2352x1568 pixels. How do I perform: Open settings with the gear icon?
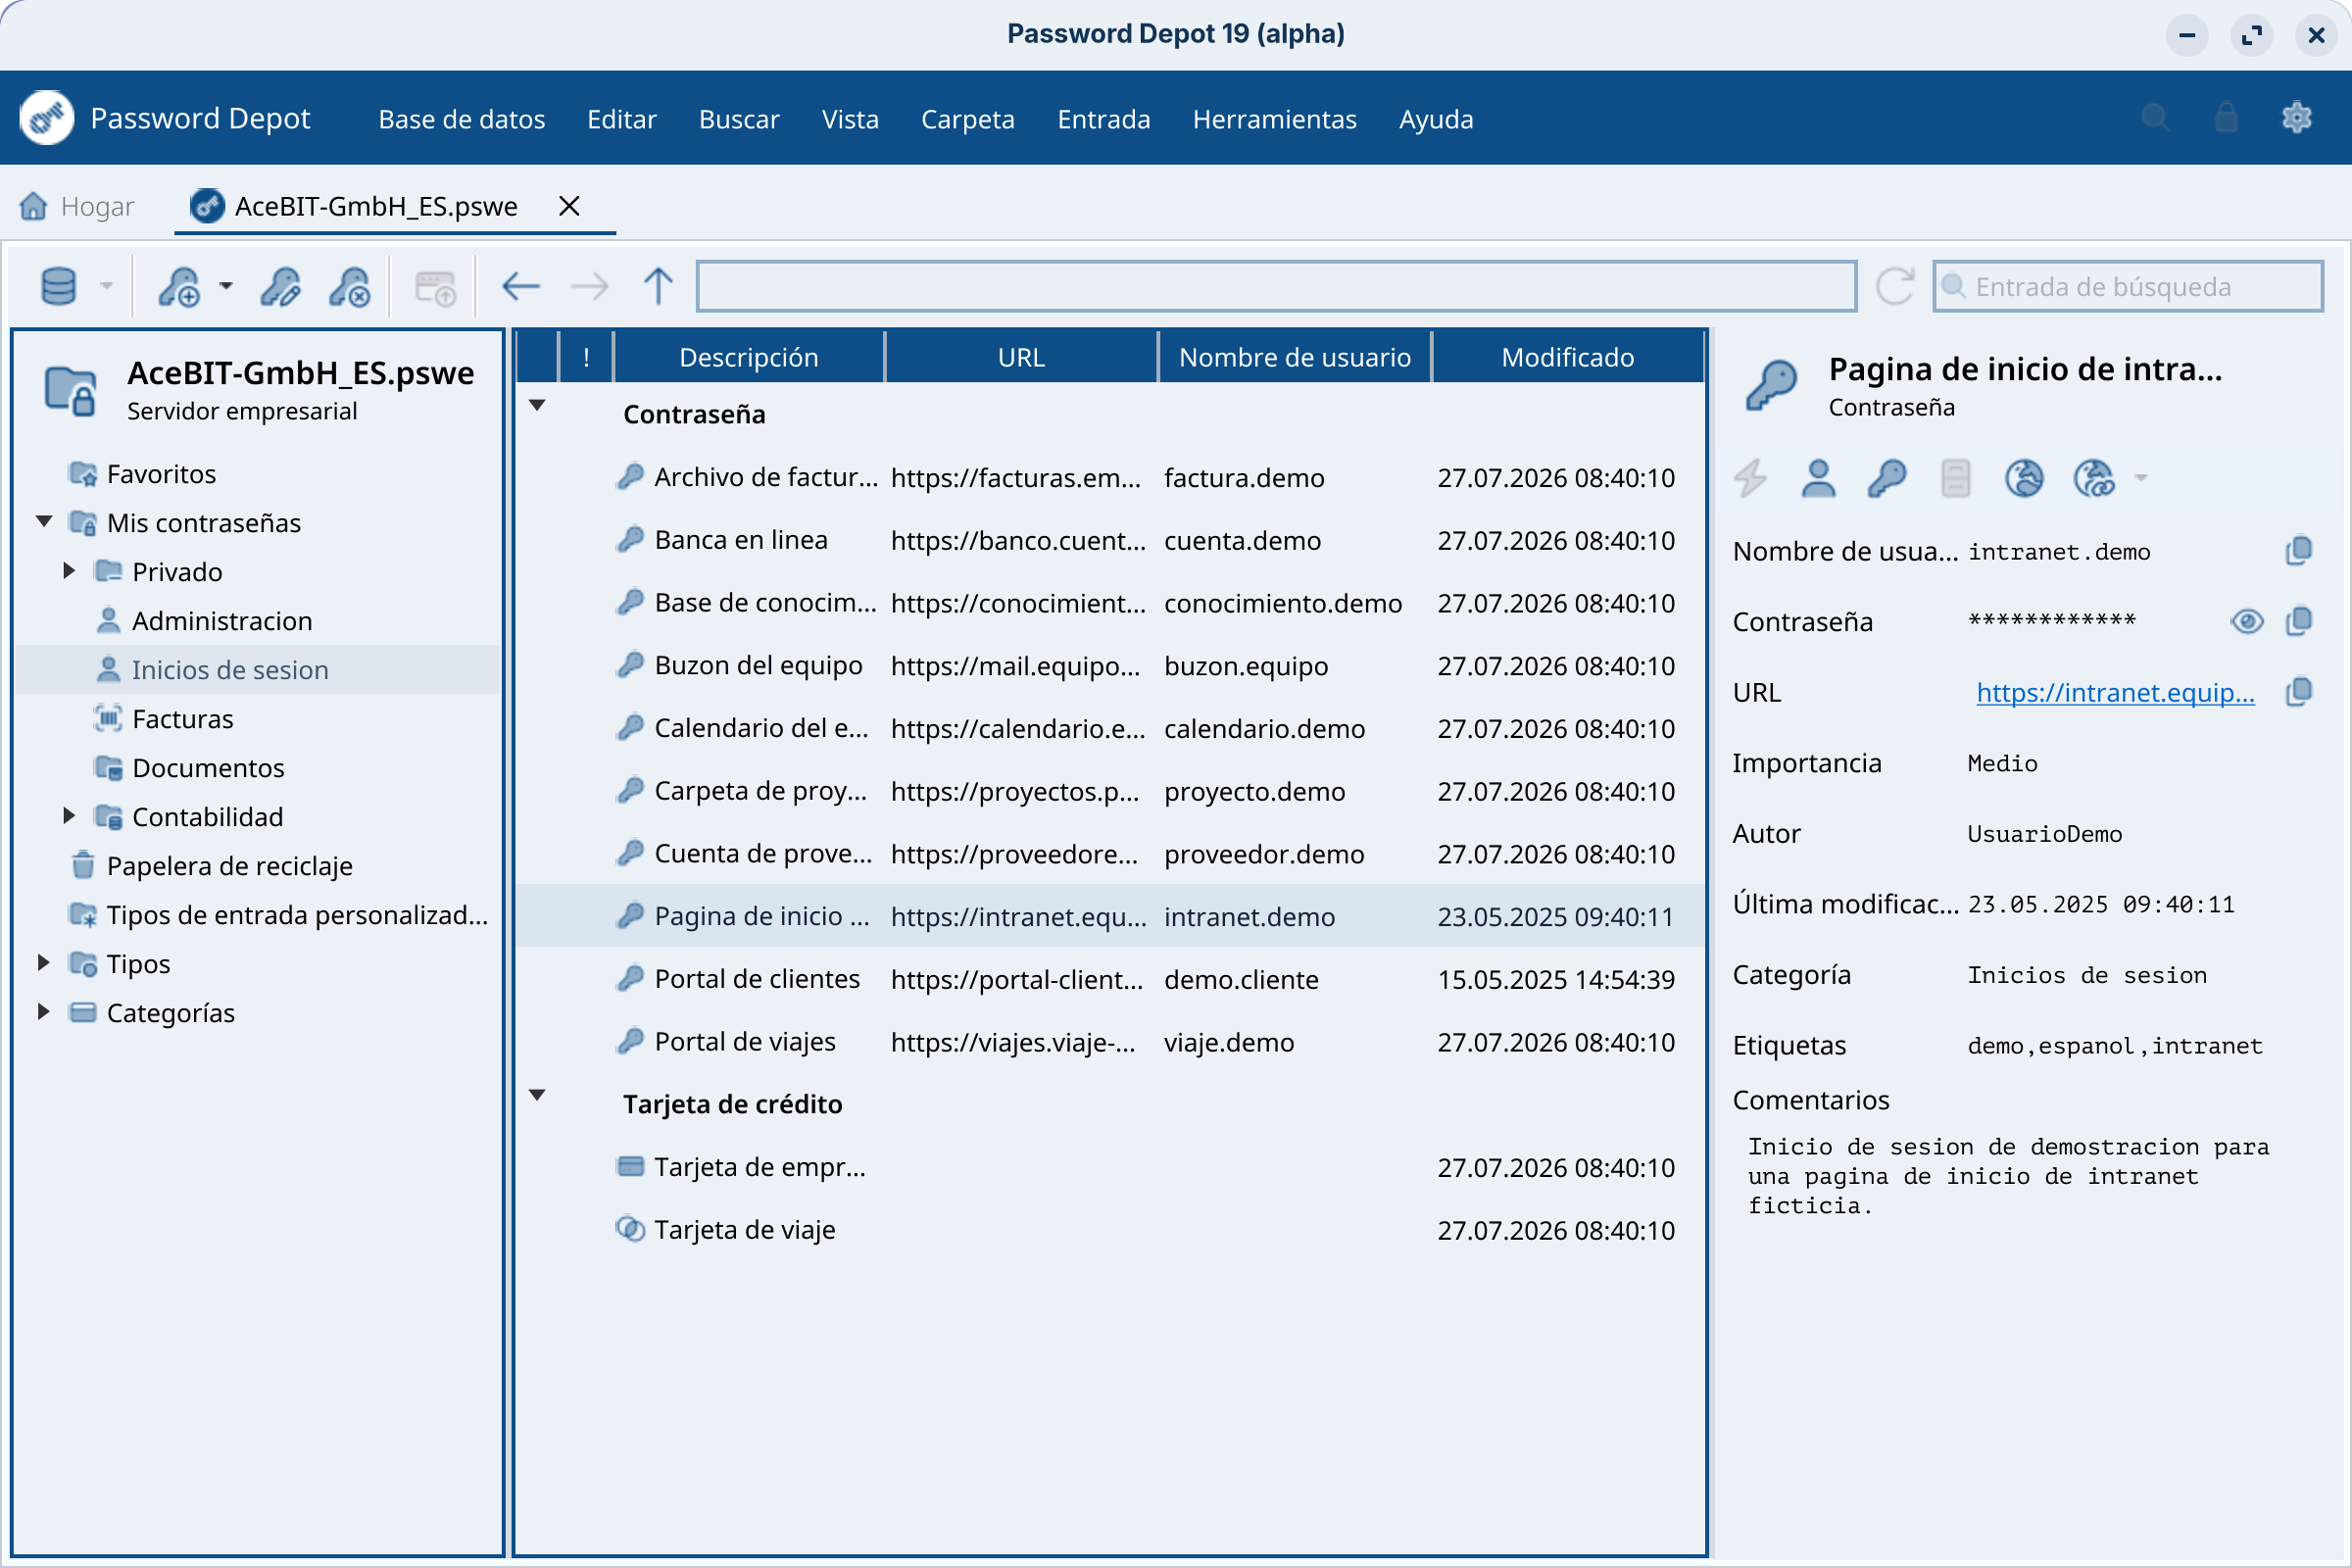2297,118
